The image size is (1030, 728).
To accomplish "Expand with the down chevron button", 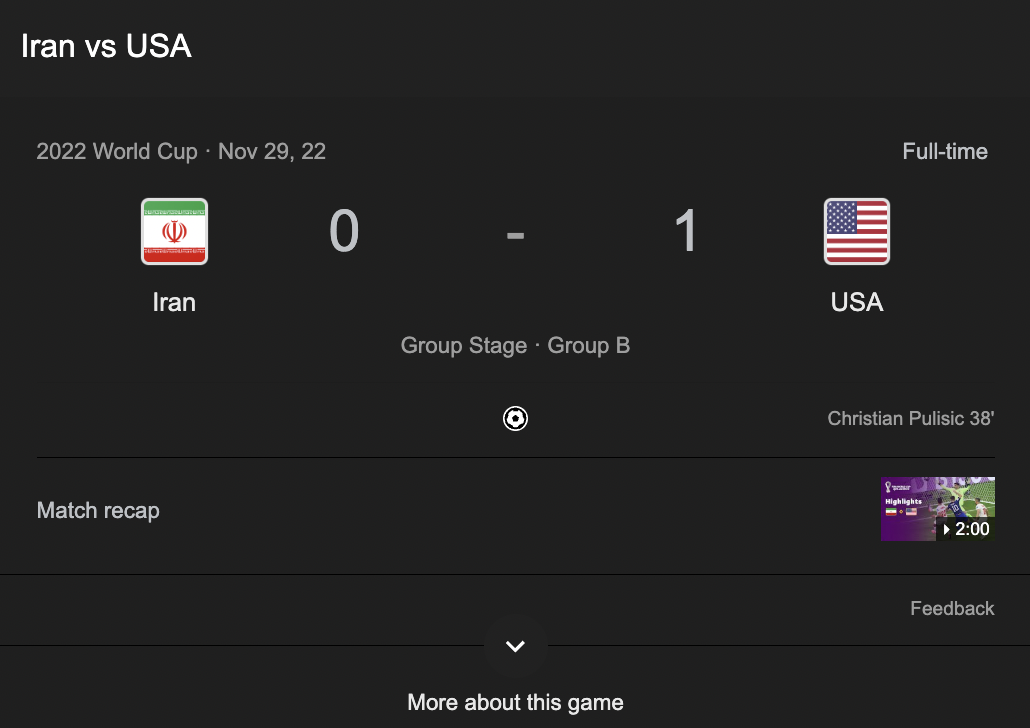I will click(x=515, y=646).
